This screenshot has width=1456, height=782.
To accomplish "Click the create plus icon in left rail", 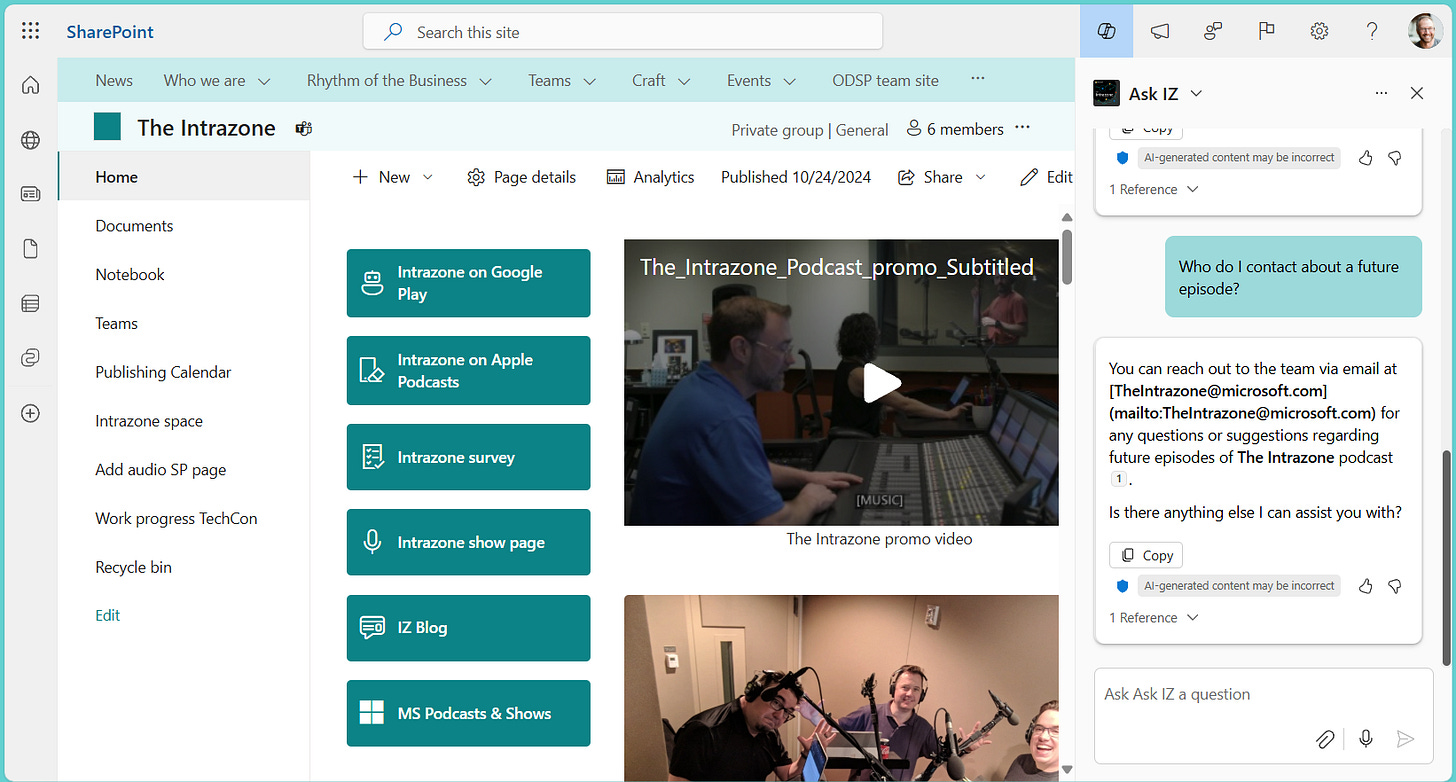I will point(30,412).
